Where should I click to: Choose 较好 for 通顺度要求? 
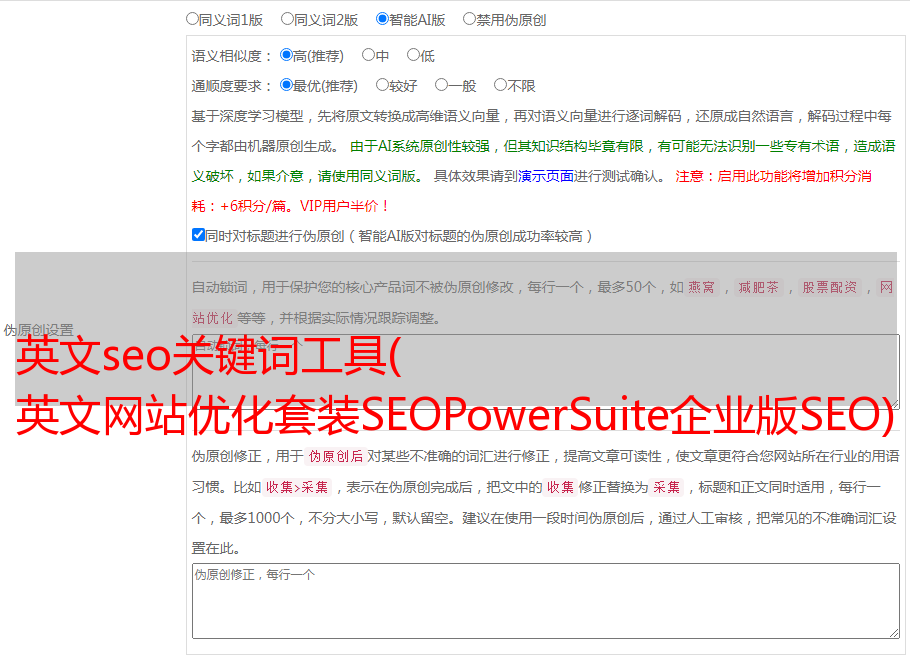pos(382,85)
